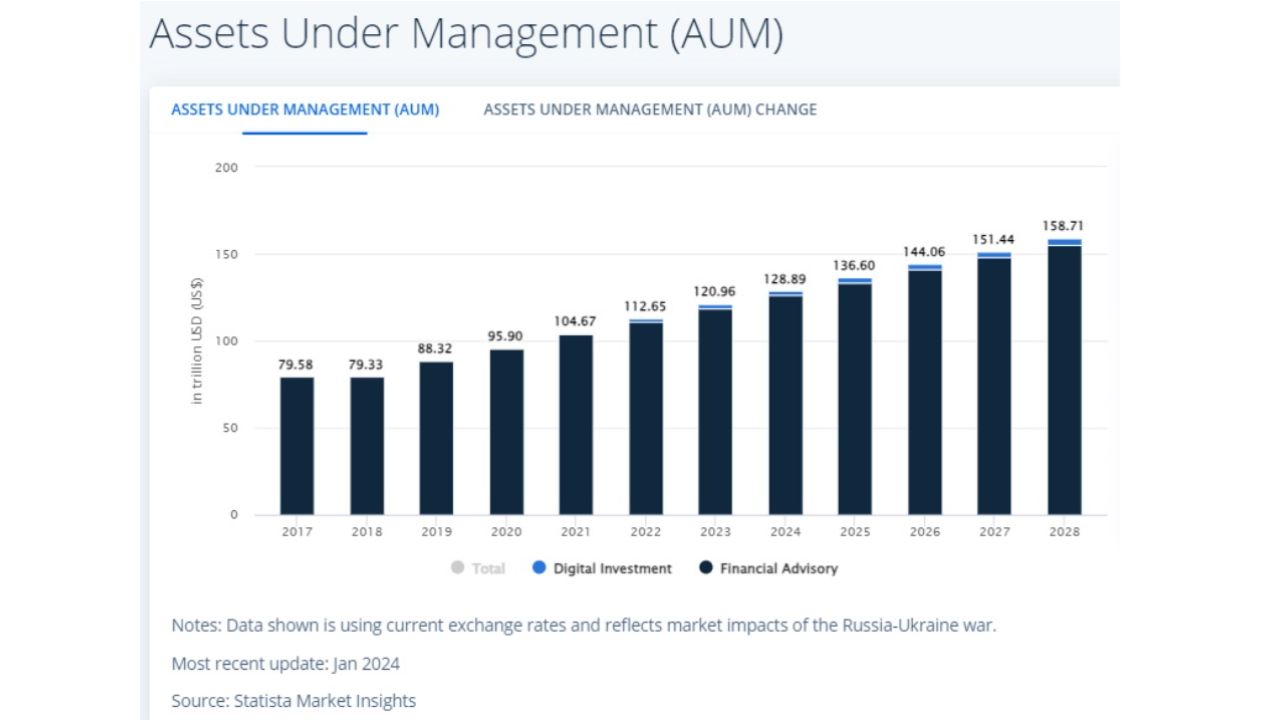
Task: Click the 2028 bar in chart
Action: 1064,377
